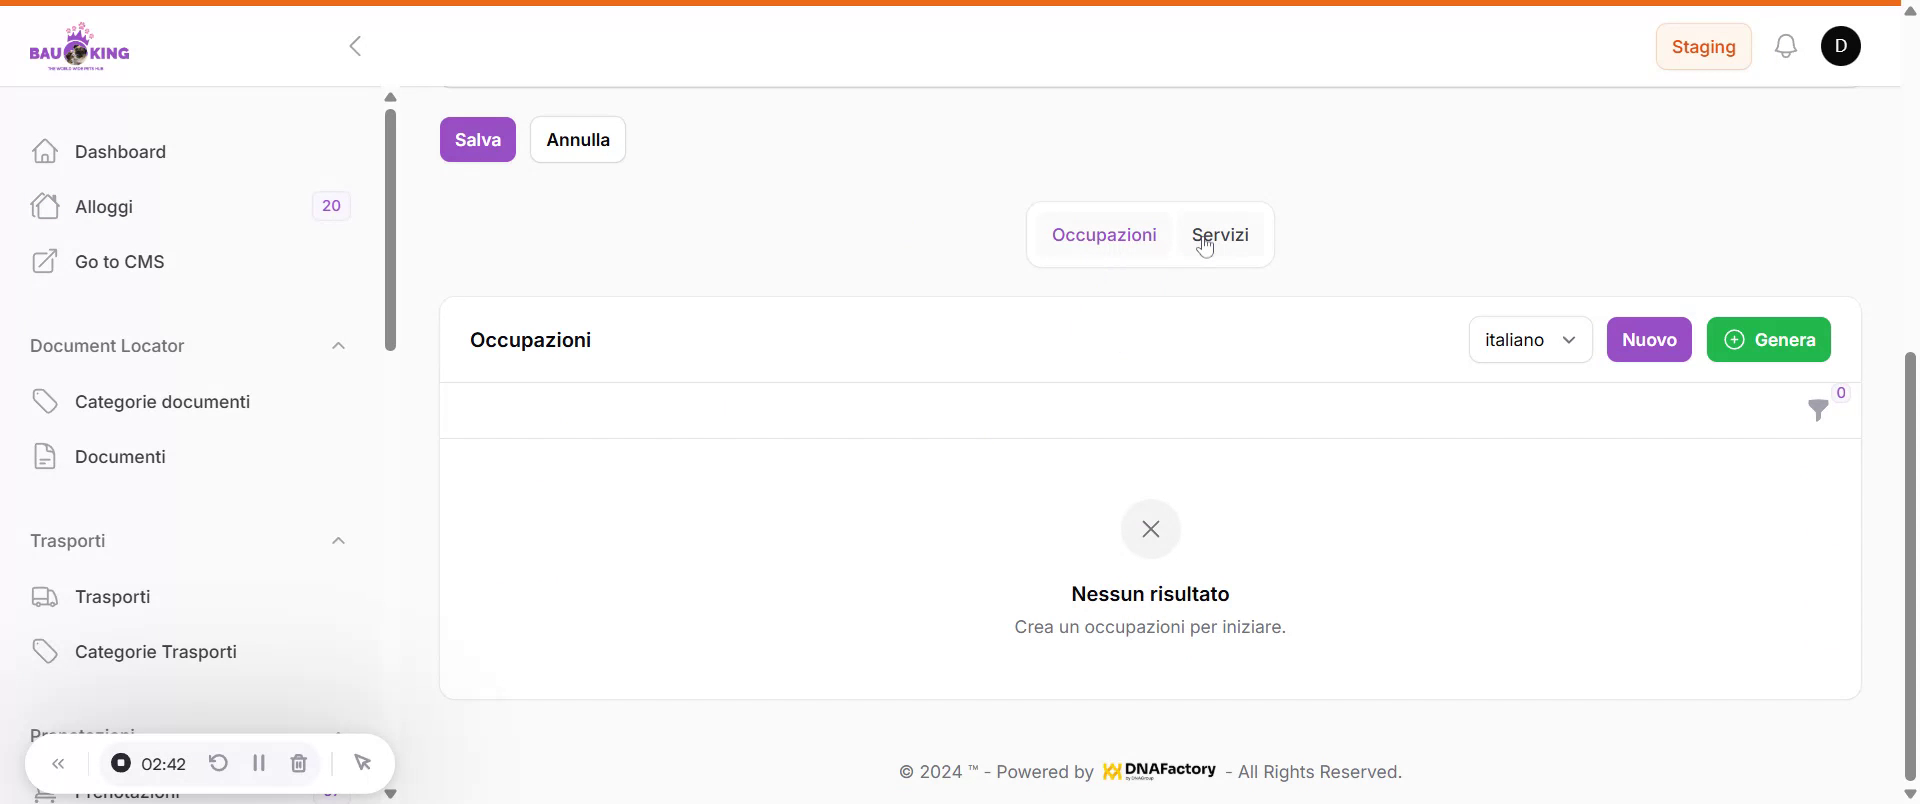Collapse the Trasporti section chevron
This screenshot has height=804, width=1920.
[338, 541]
